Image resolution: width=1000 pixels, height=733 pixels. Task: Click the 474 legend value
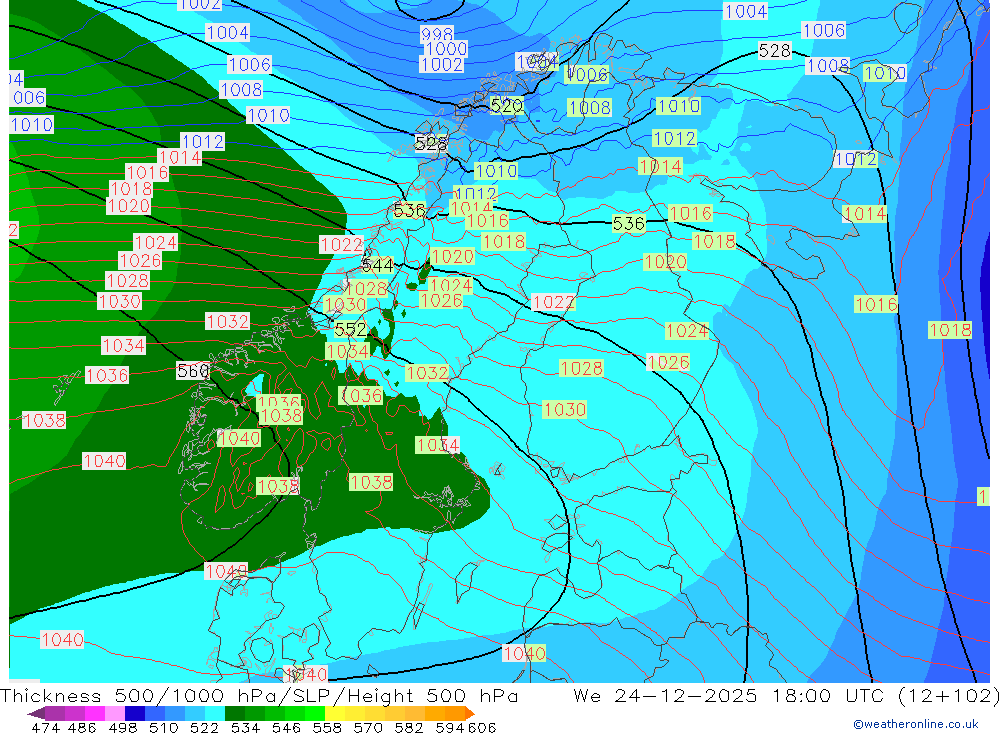pyautogui.click(x=45, y=727)
